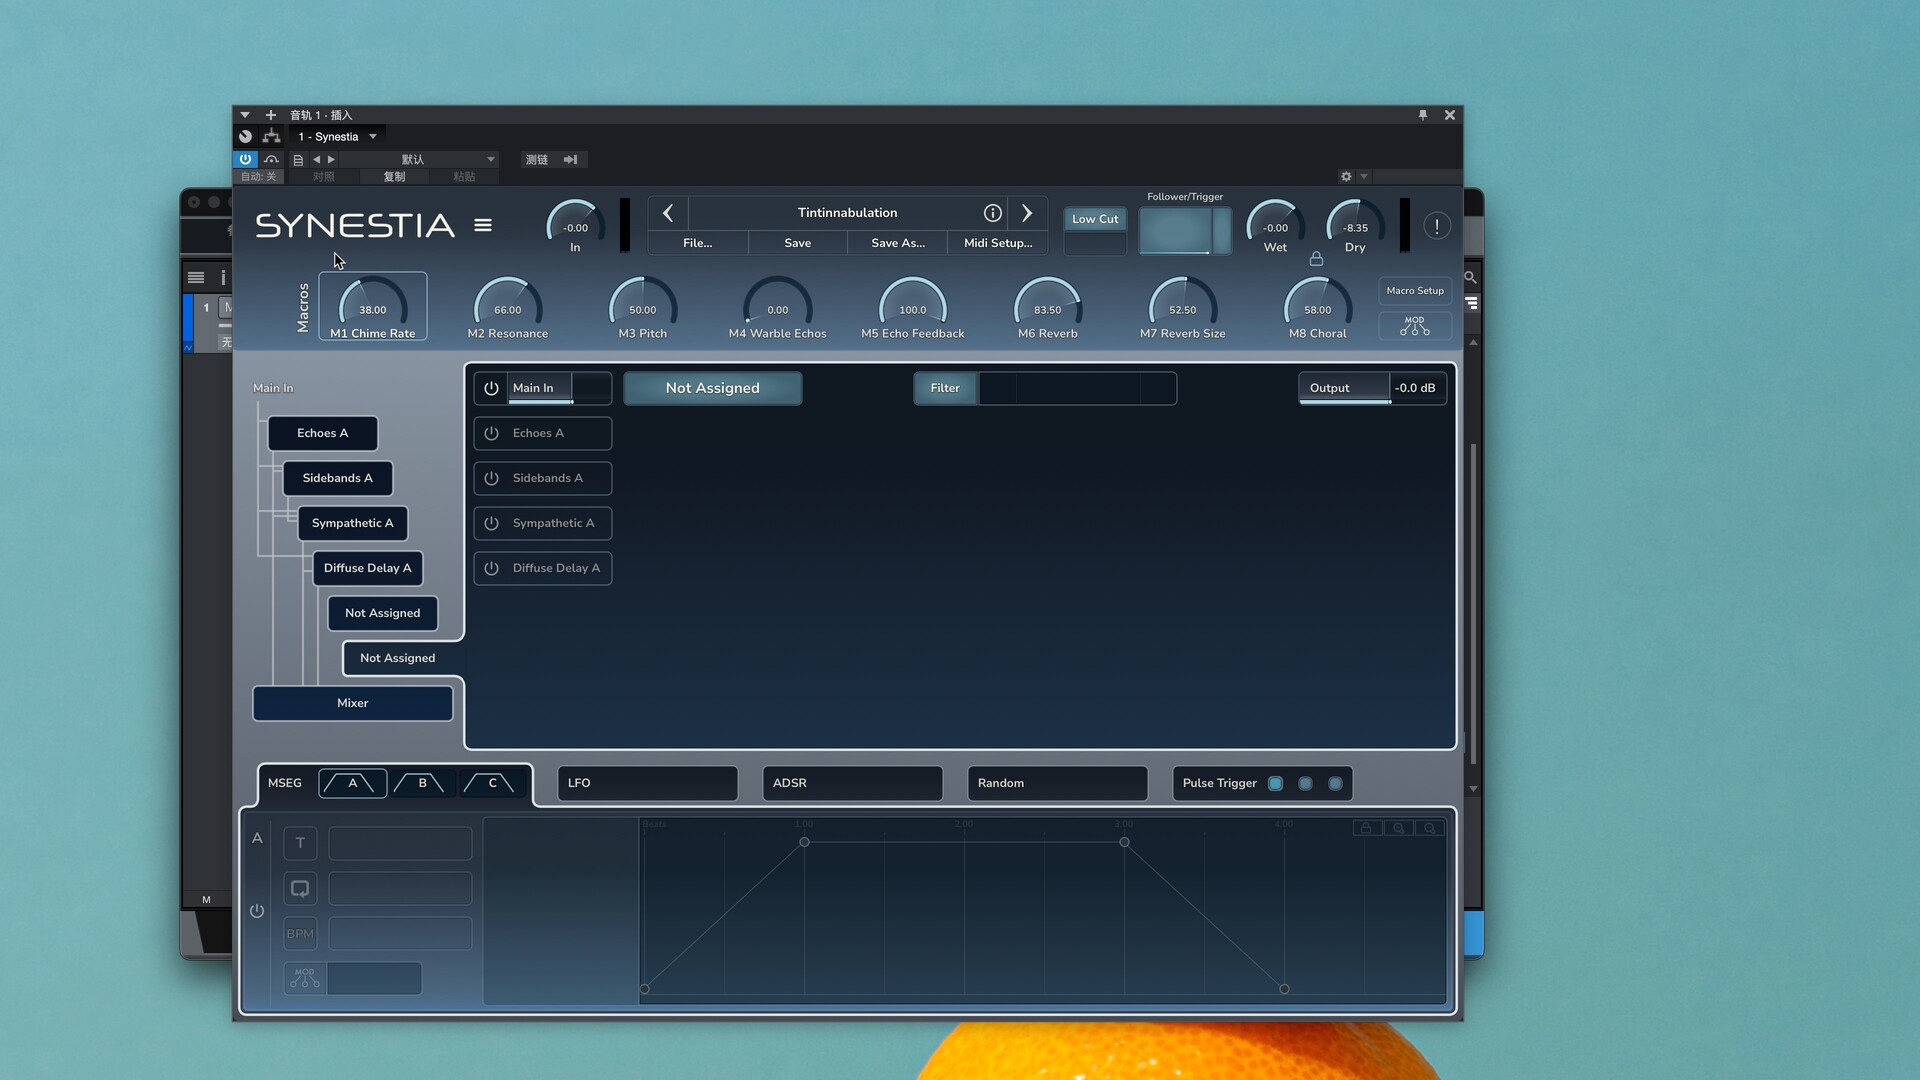The width and height of the screenshot is (1920, 1080).
Task: Click the host next preset triangle
Action: point(331,160)
